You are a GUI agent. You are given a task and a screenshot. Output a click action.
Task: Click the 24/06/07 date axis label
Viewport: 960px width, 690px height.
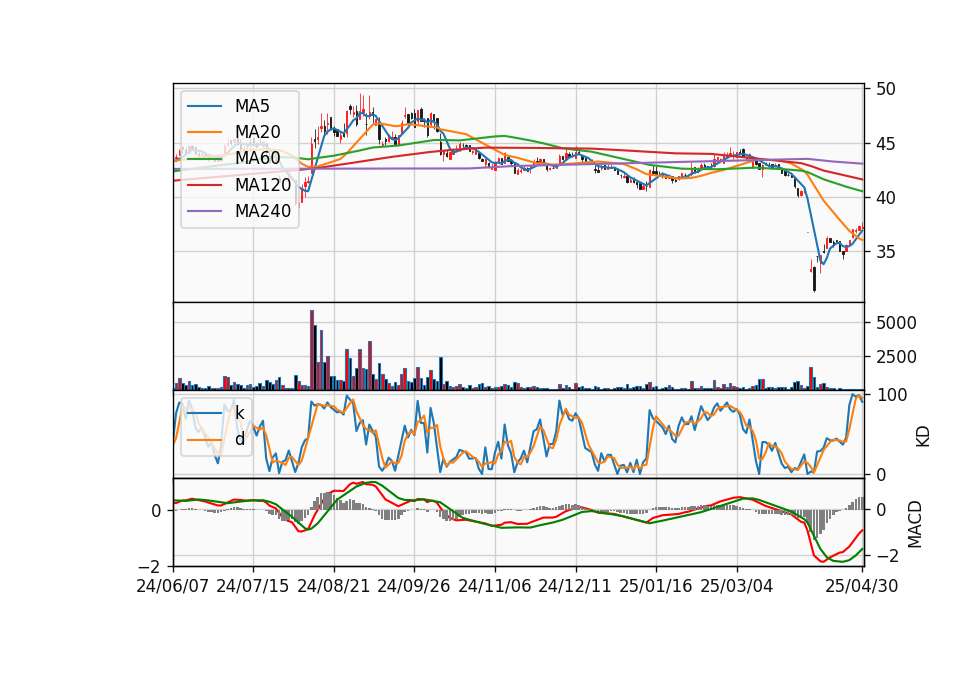coord(173,586)
